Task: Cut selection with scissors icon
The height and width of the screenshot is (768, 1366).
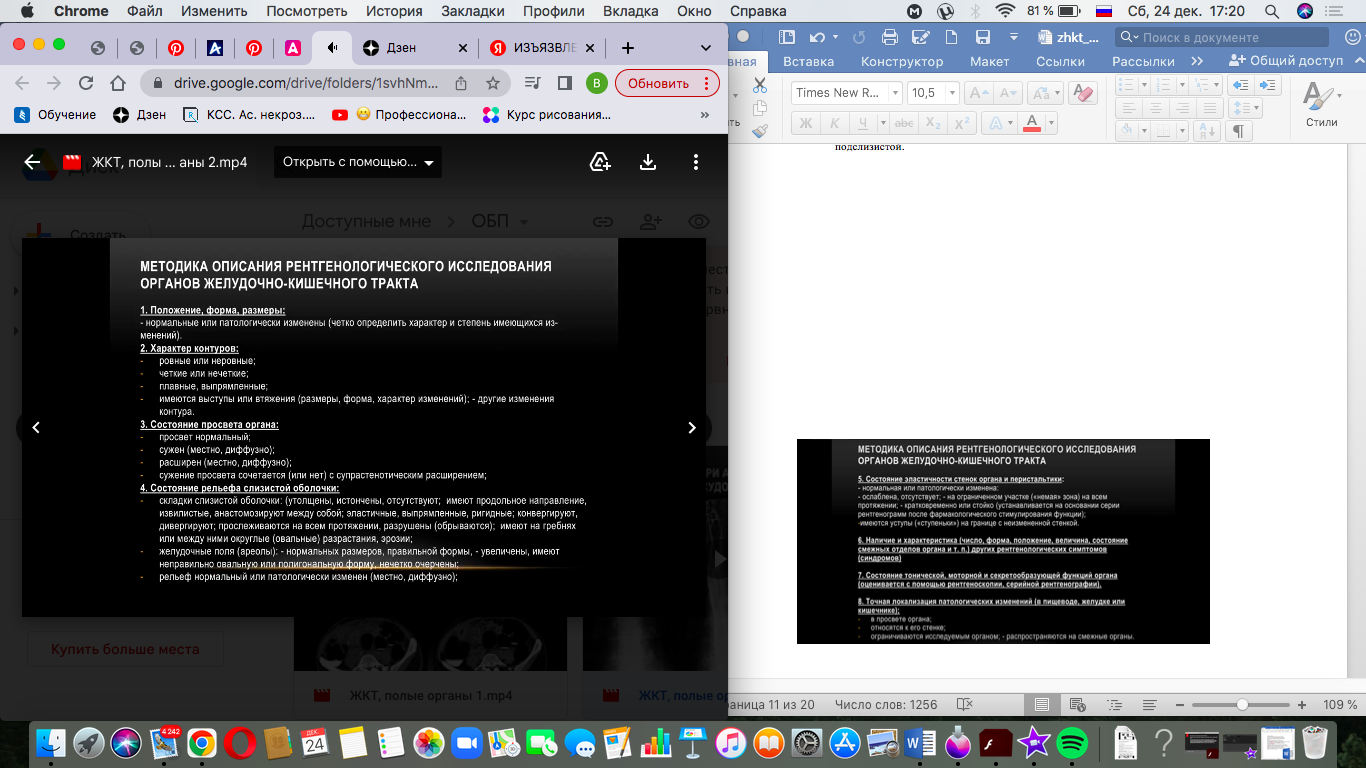Action: [x=760, y=85]
